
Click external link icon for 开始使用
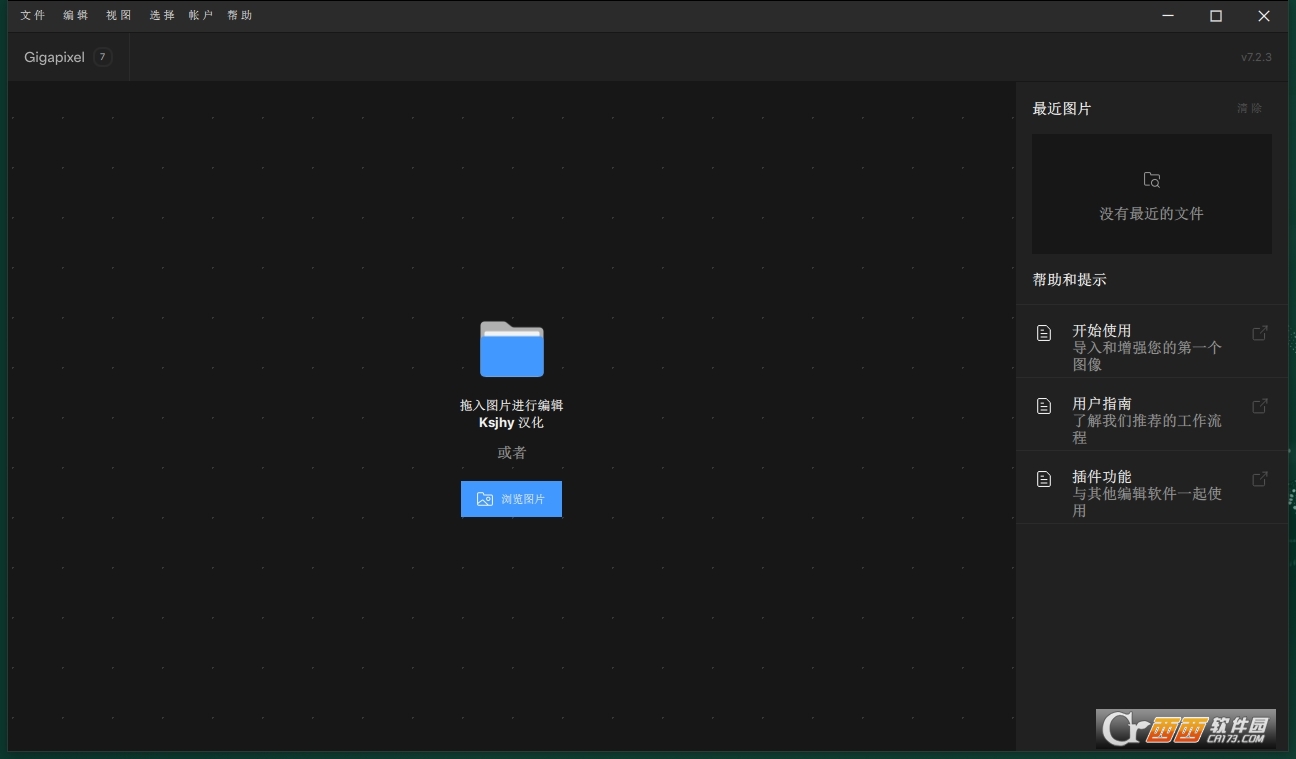click(1260, 333)
